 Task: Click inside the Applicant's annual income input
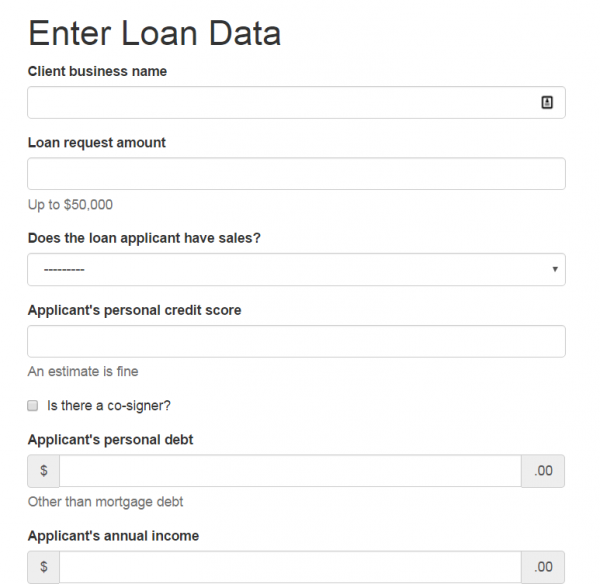[290, 567]
